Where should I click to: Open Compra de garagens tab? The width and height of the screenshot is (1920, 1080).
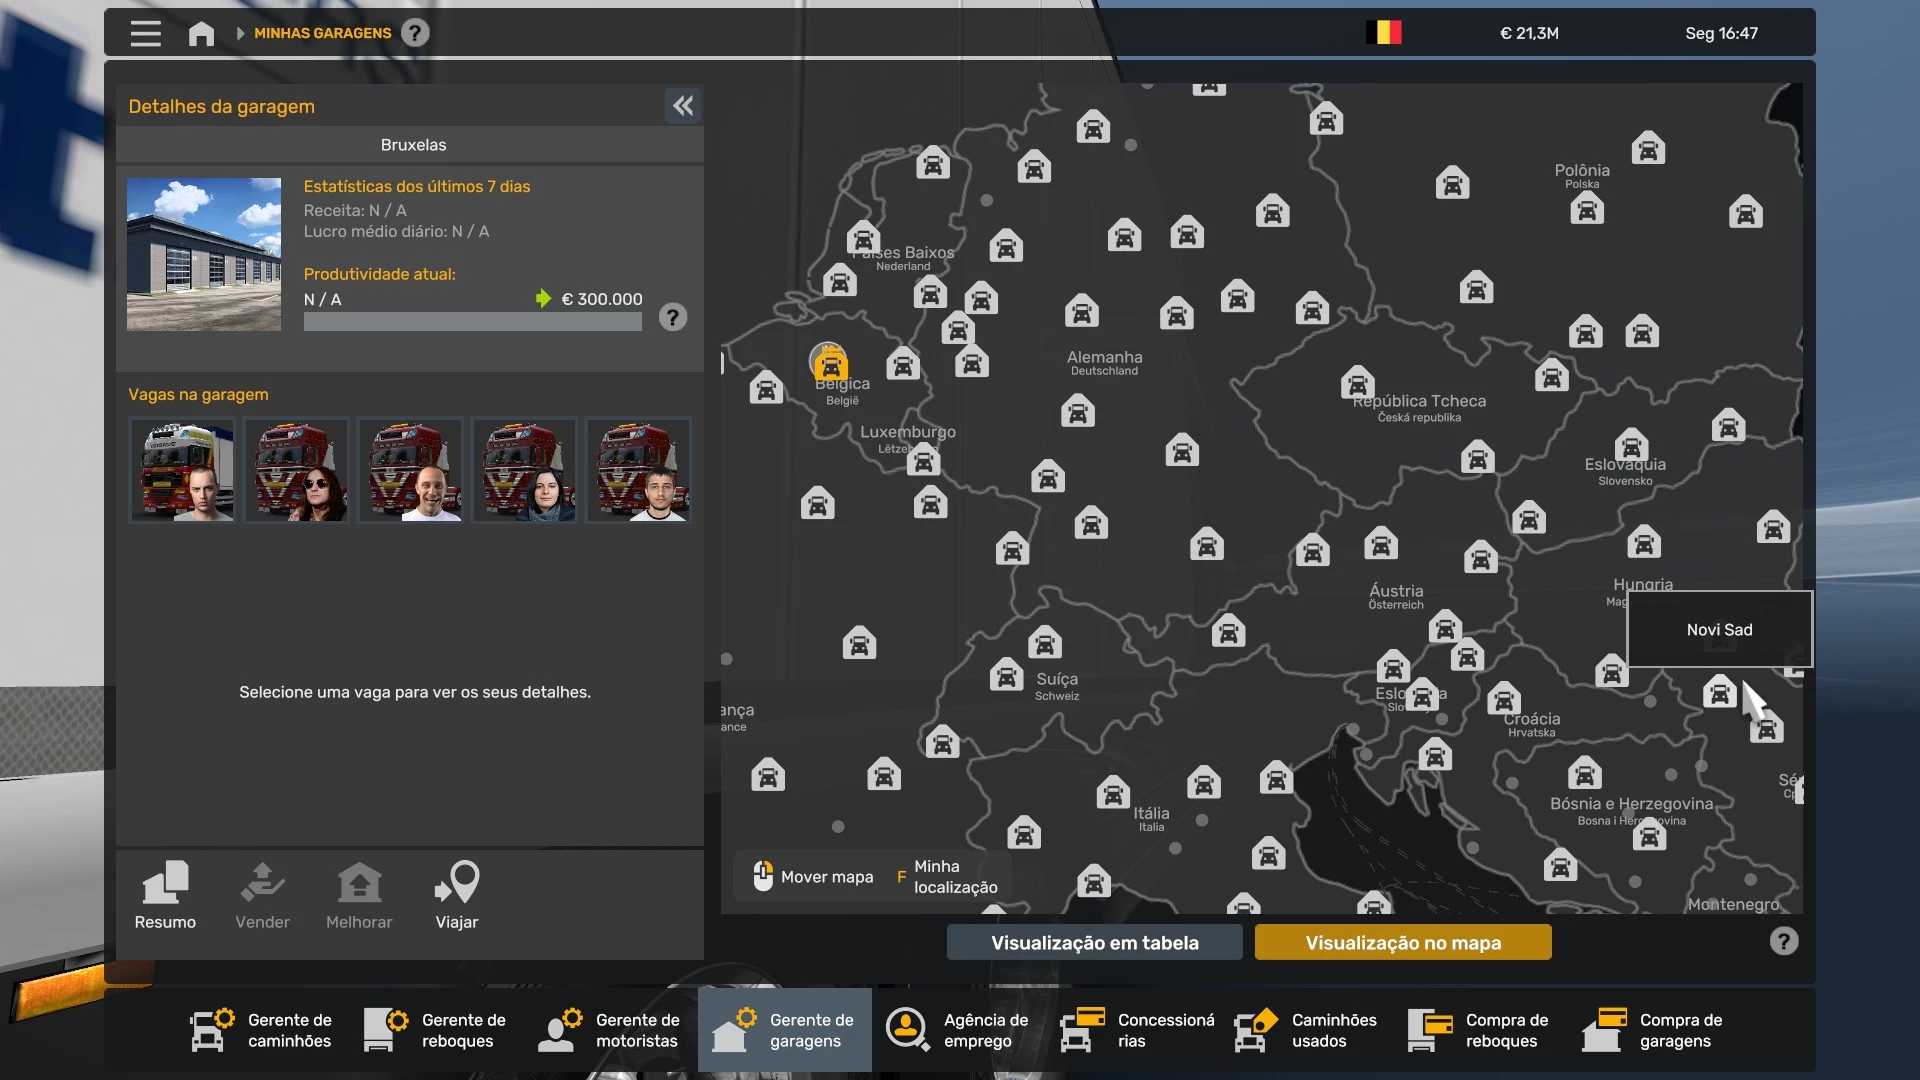1654,1030
